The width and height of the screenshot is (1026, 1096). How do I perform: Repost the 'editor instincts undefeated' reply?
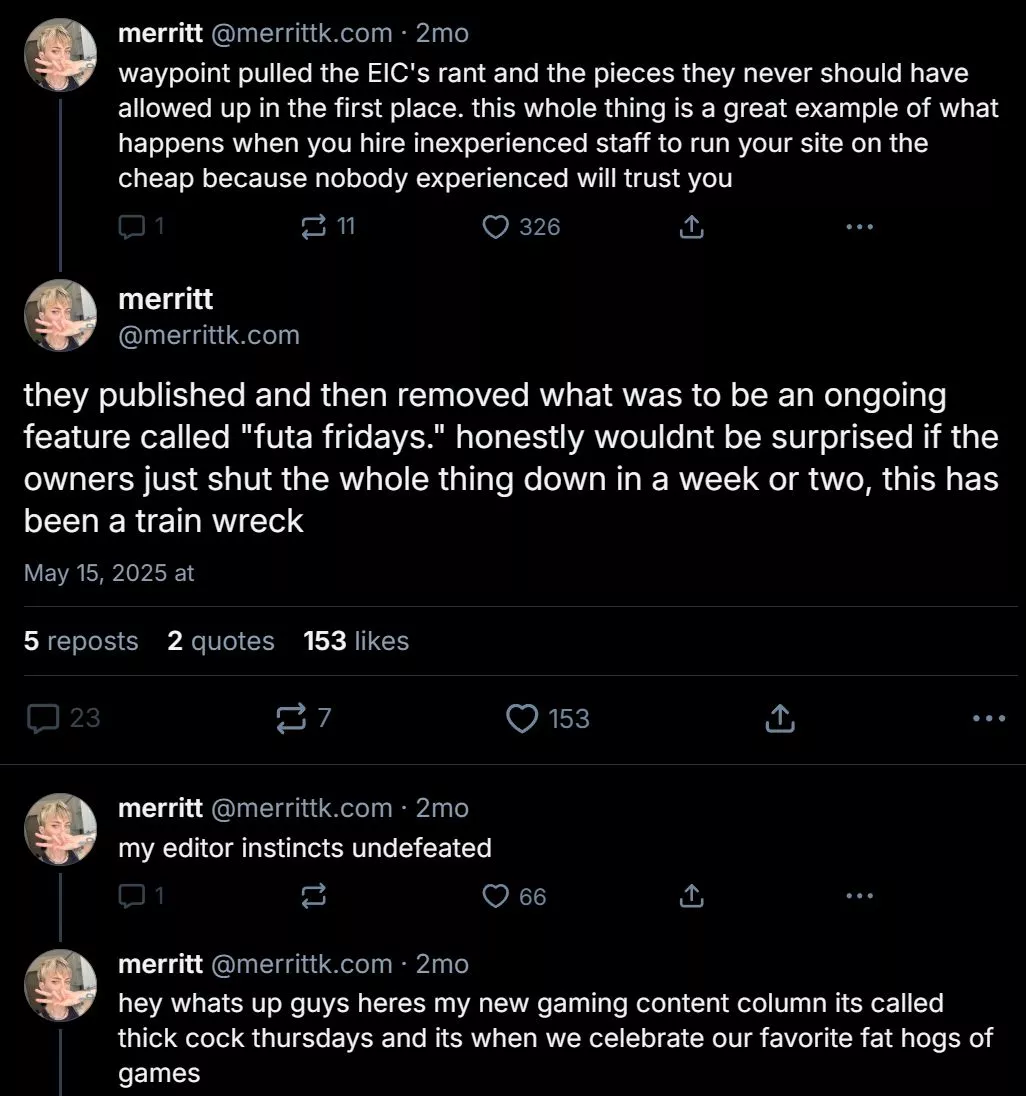[x=314, y=897]
